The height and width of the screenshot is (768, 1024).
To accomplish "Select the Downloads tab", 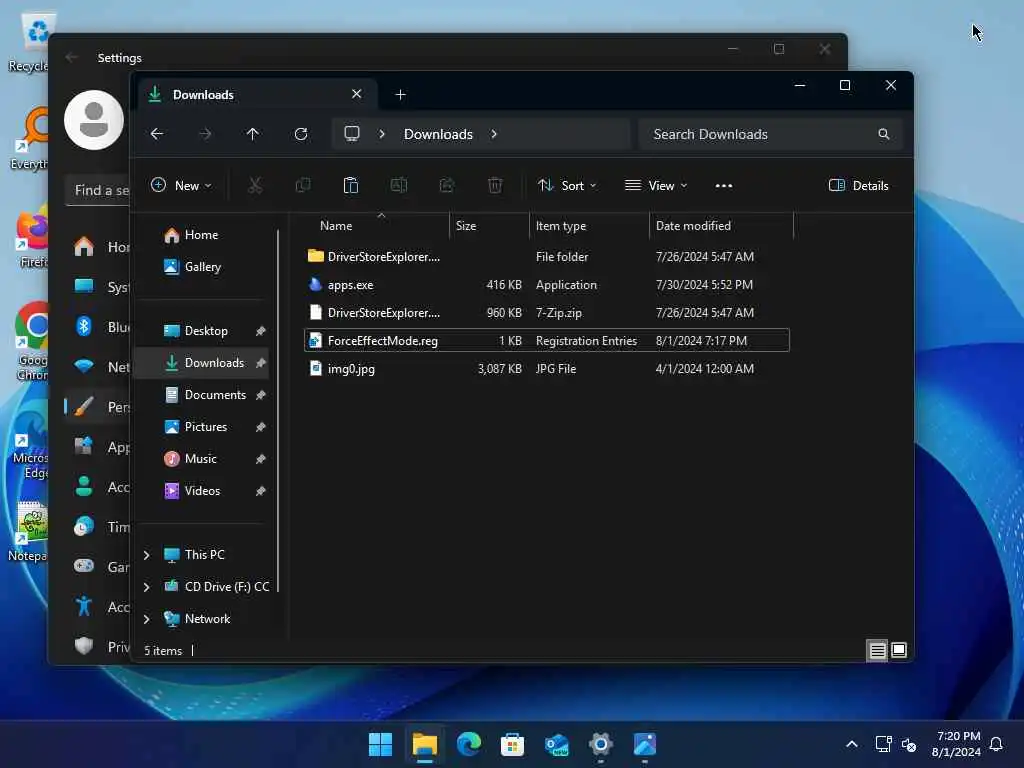I will point(255,95).
